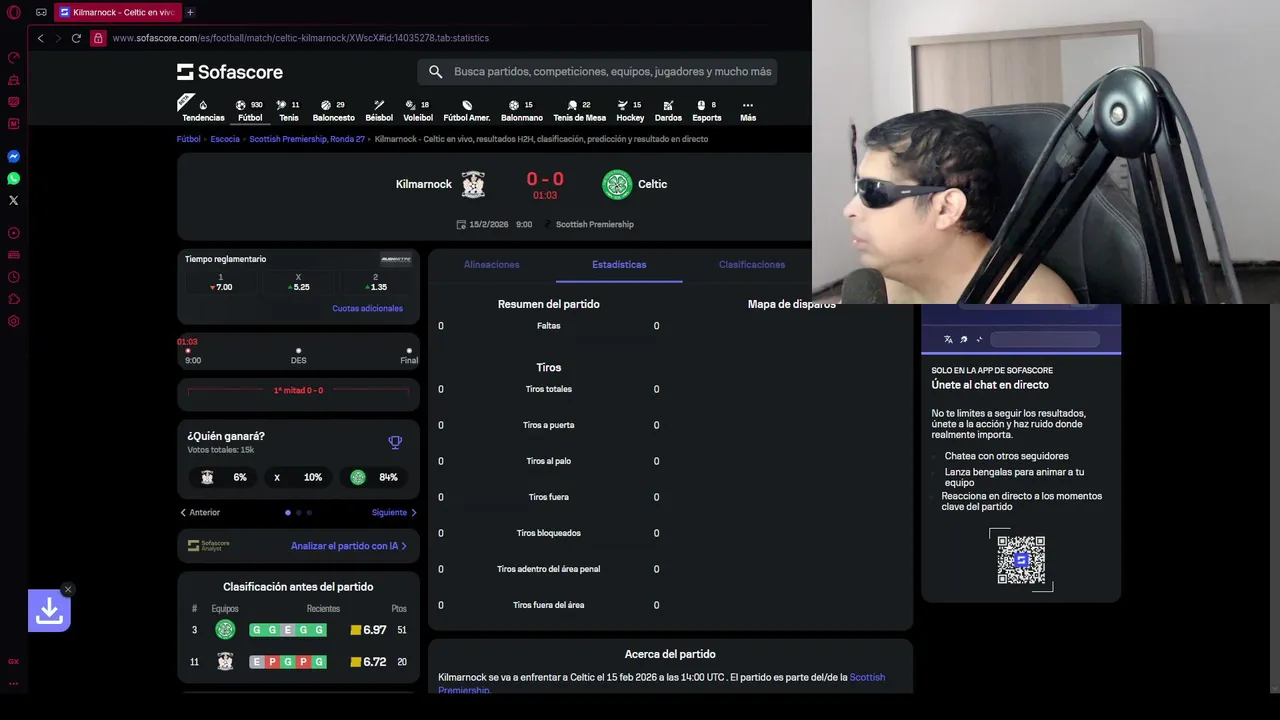
Task: Open Cuotas adicionales link
Action: pos(367,308)
